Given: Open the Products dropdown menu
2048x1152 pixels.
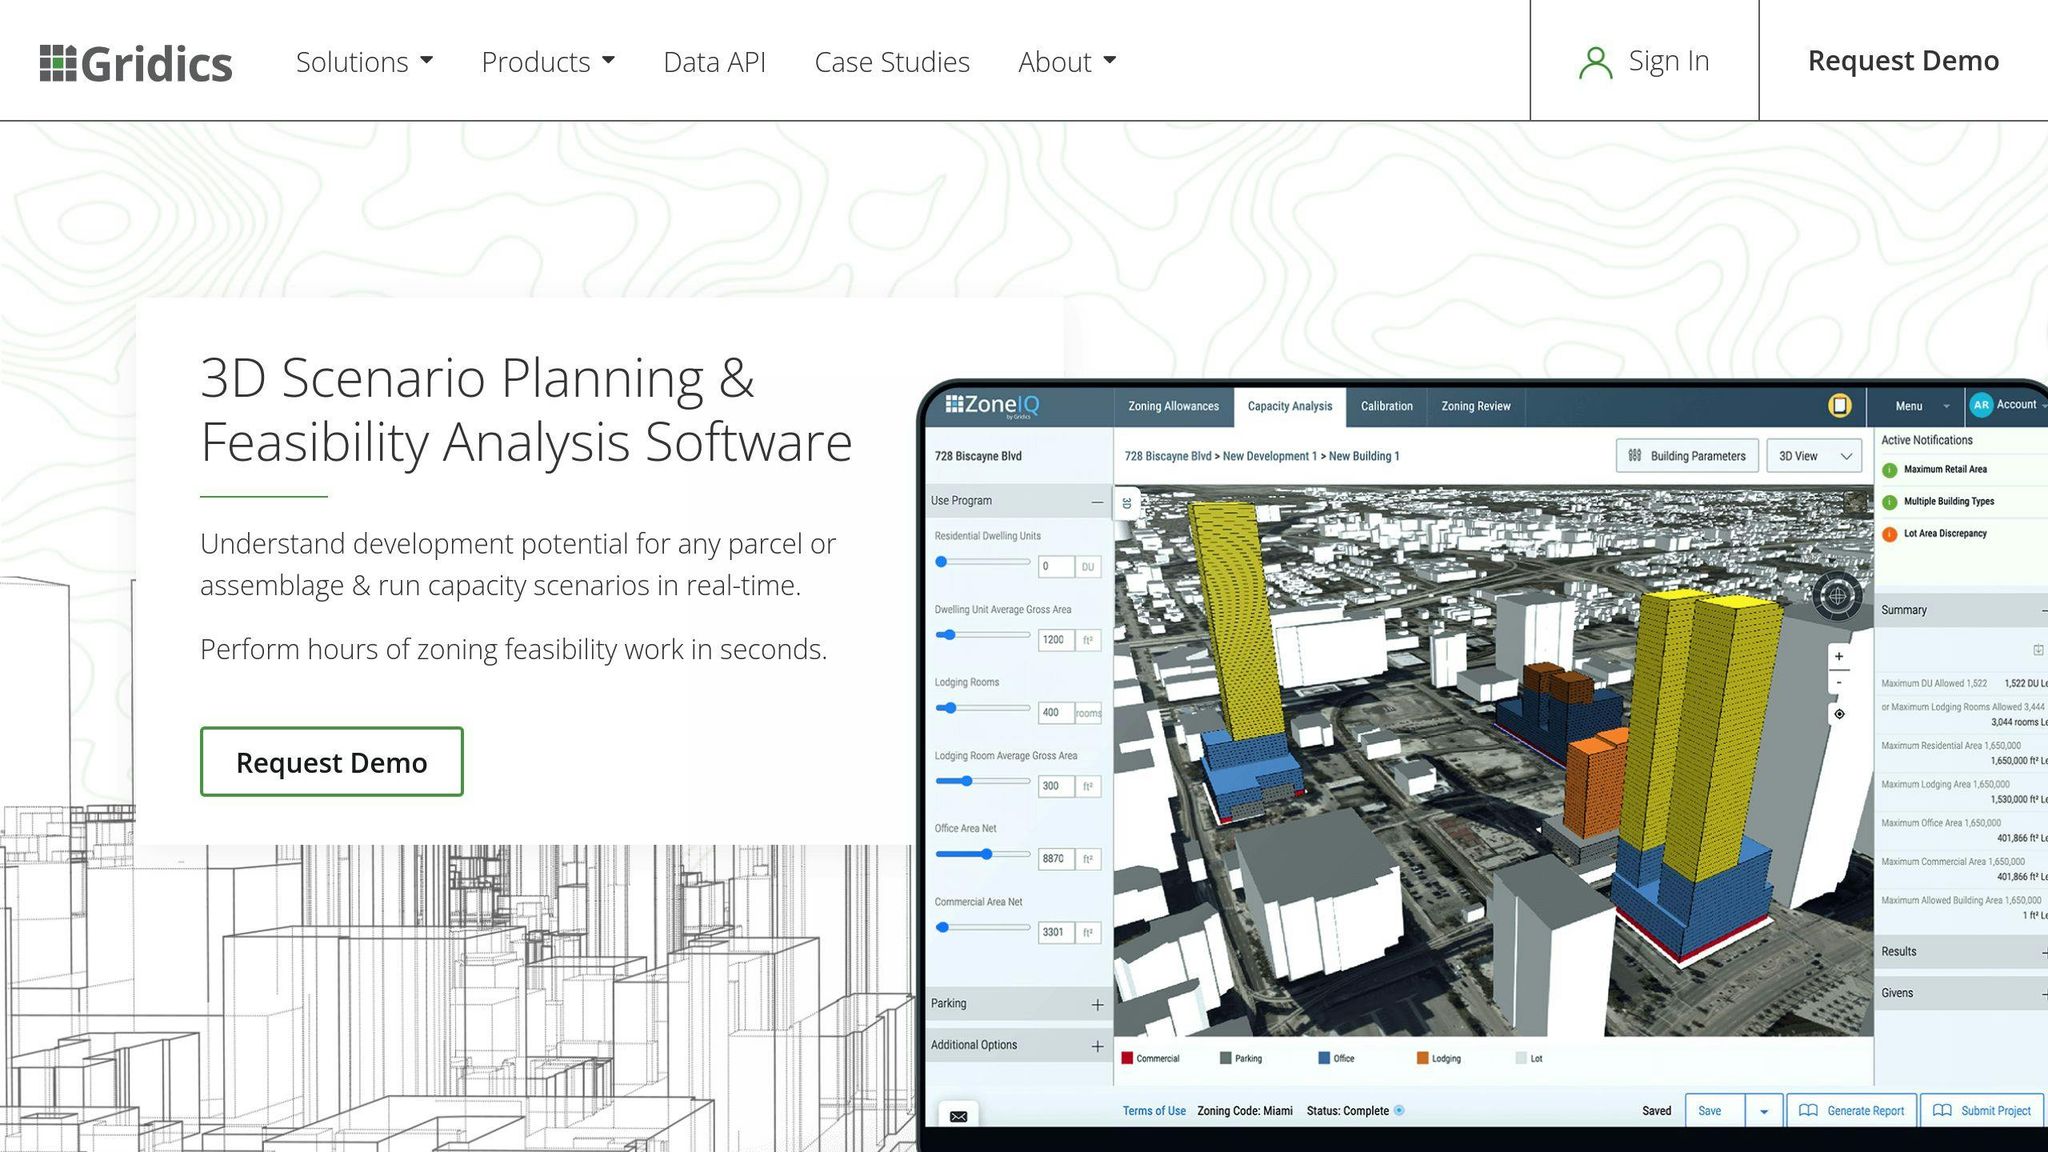Looking at the screenshot, I should (547, 62).
